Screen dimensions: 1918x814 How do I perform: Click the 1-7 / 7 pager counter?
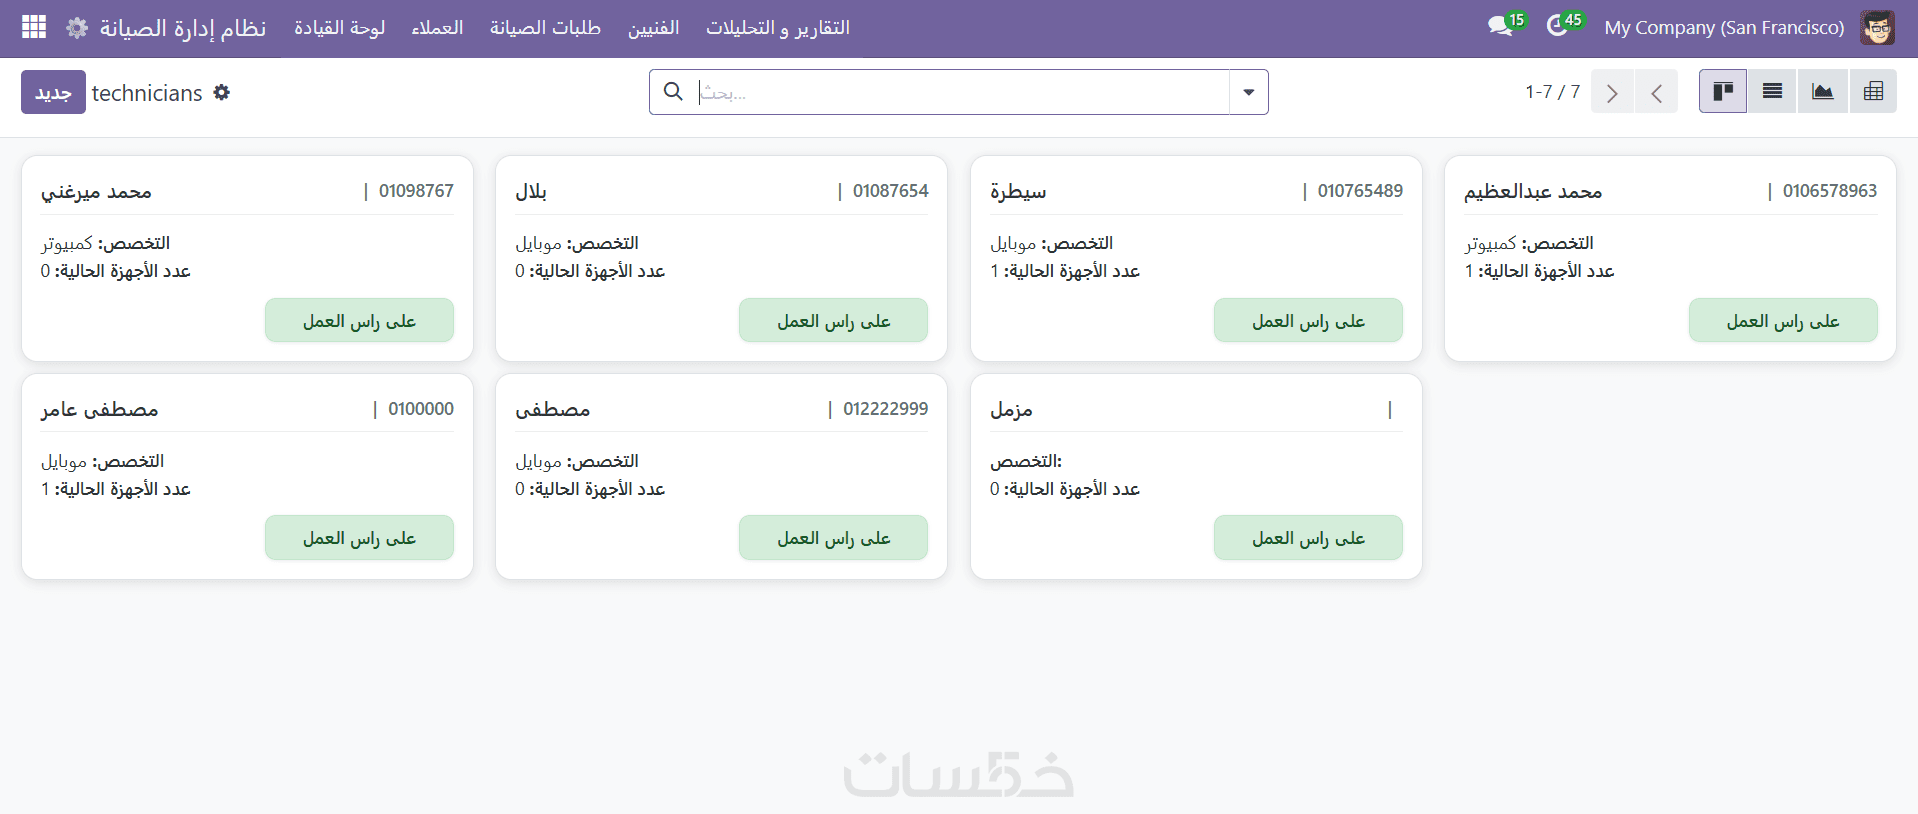(1552, 92)
